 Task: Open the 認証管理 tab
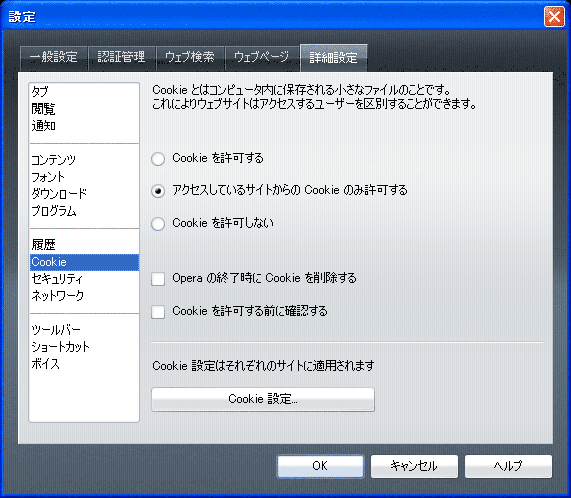coord(122,58)
